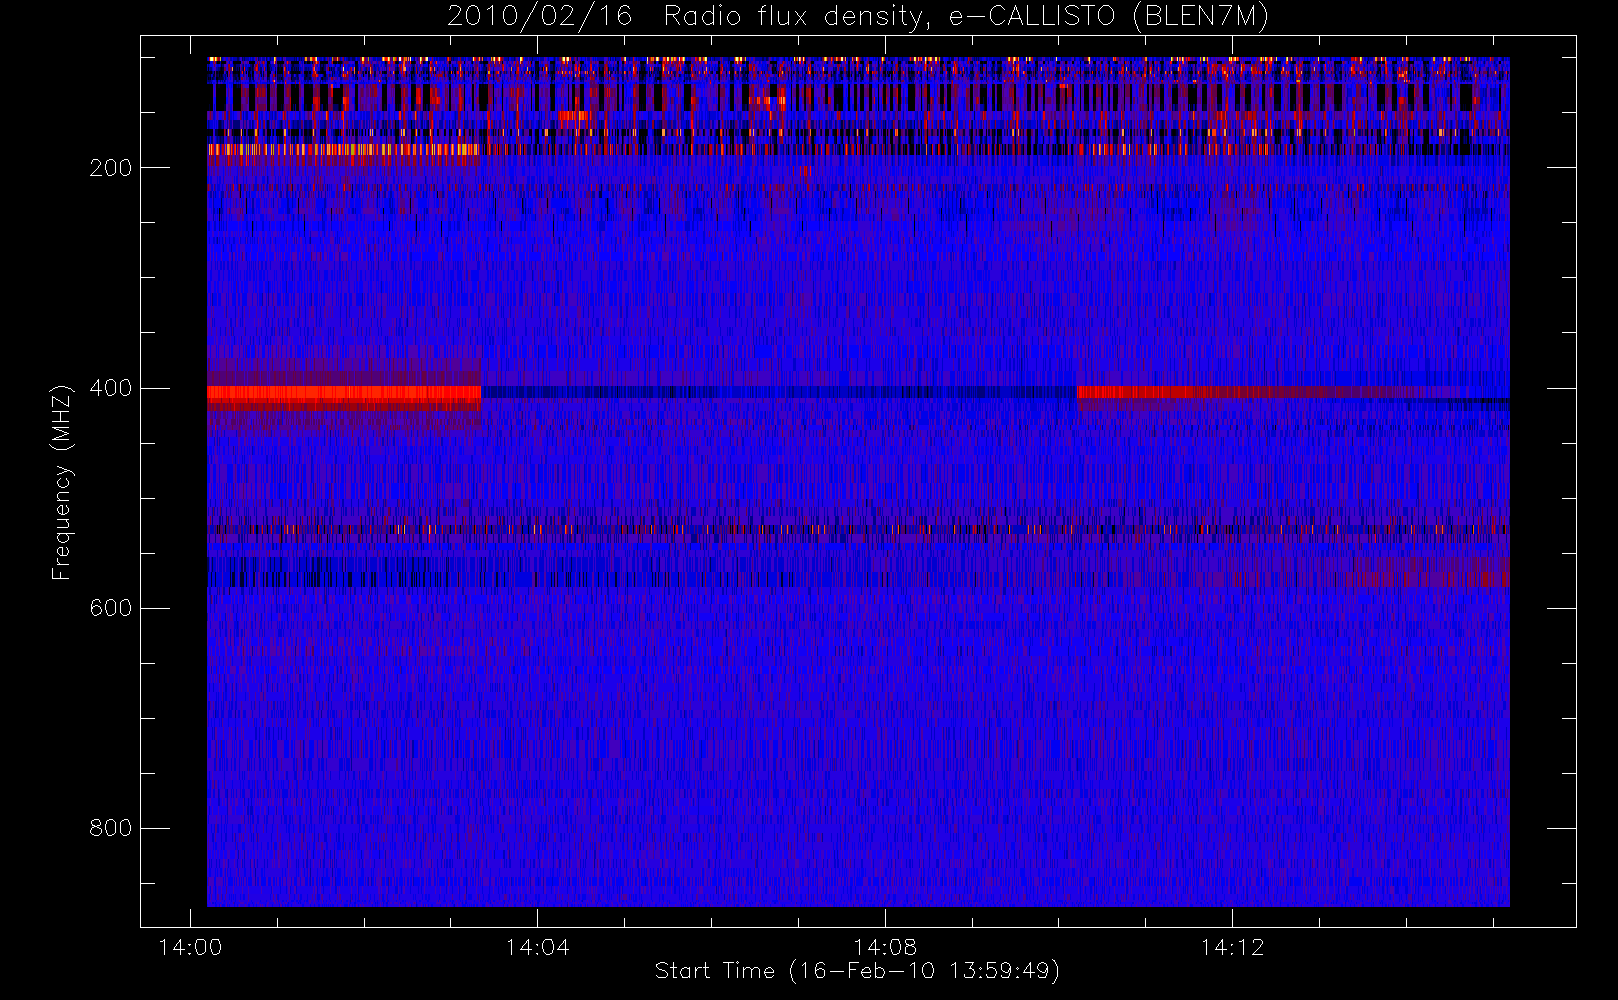The image size is (1618, 1000).
Task: Select the 'Frequency (MHZ)' axis label
Action: point(62,481)
